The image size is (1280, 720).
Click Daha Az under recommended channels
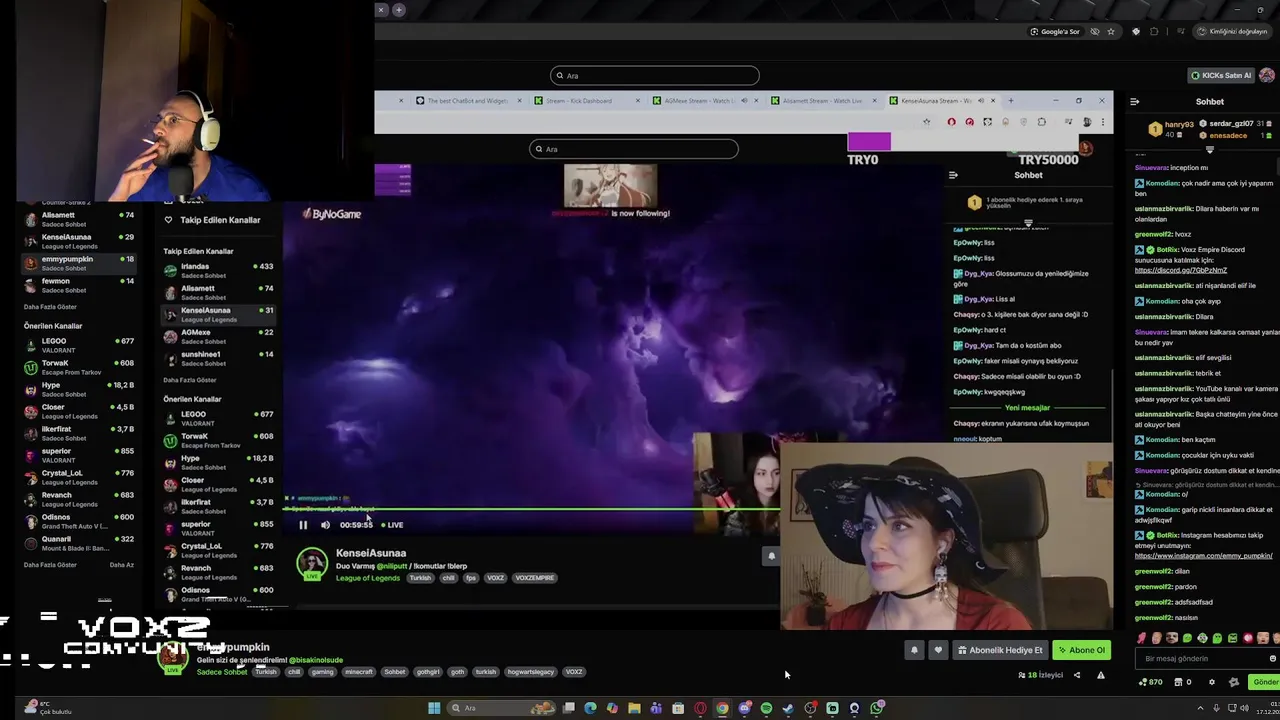pos(121,565)
